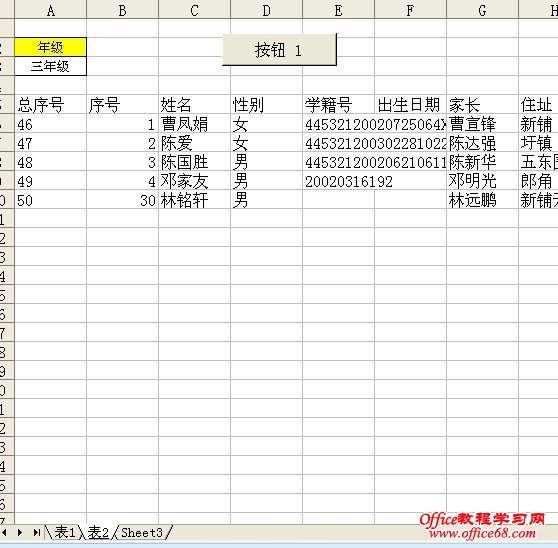Select column A header
This screenshot has width=558, height=548.
coord(51,10)
